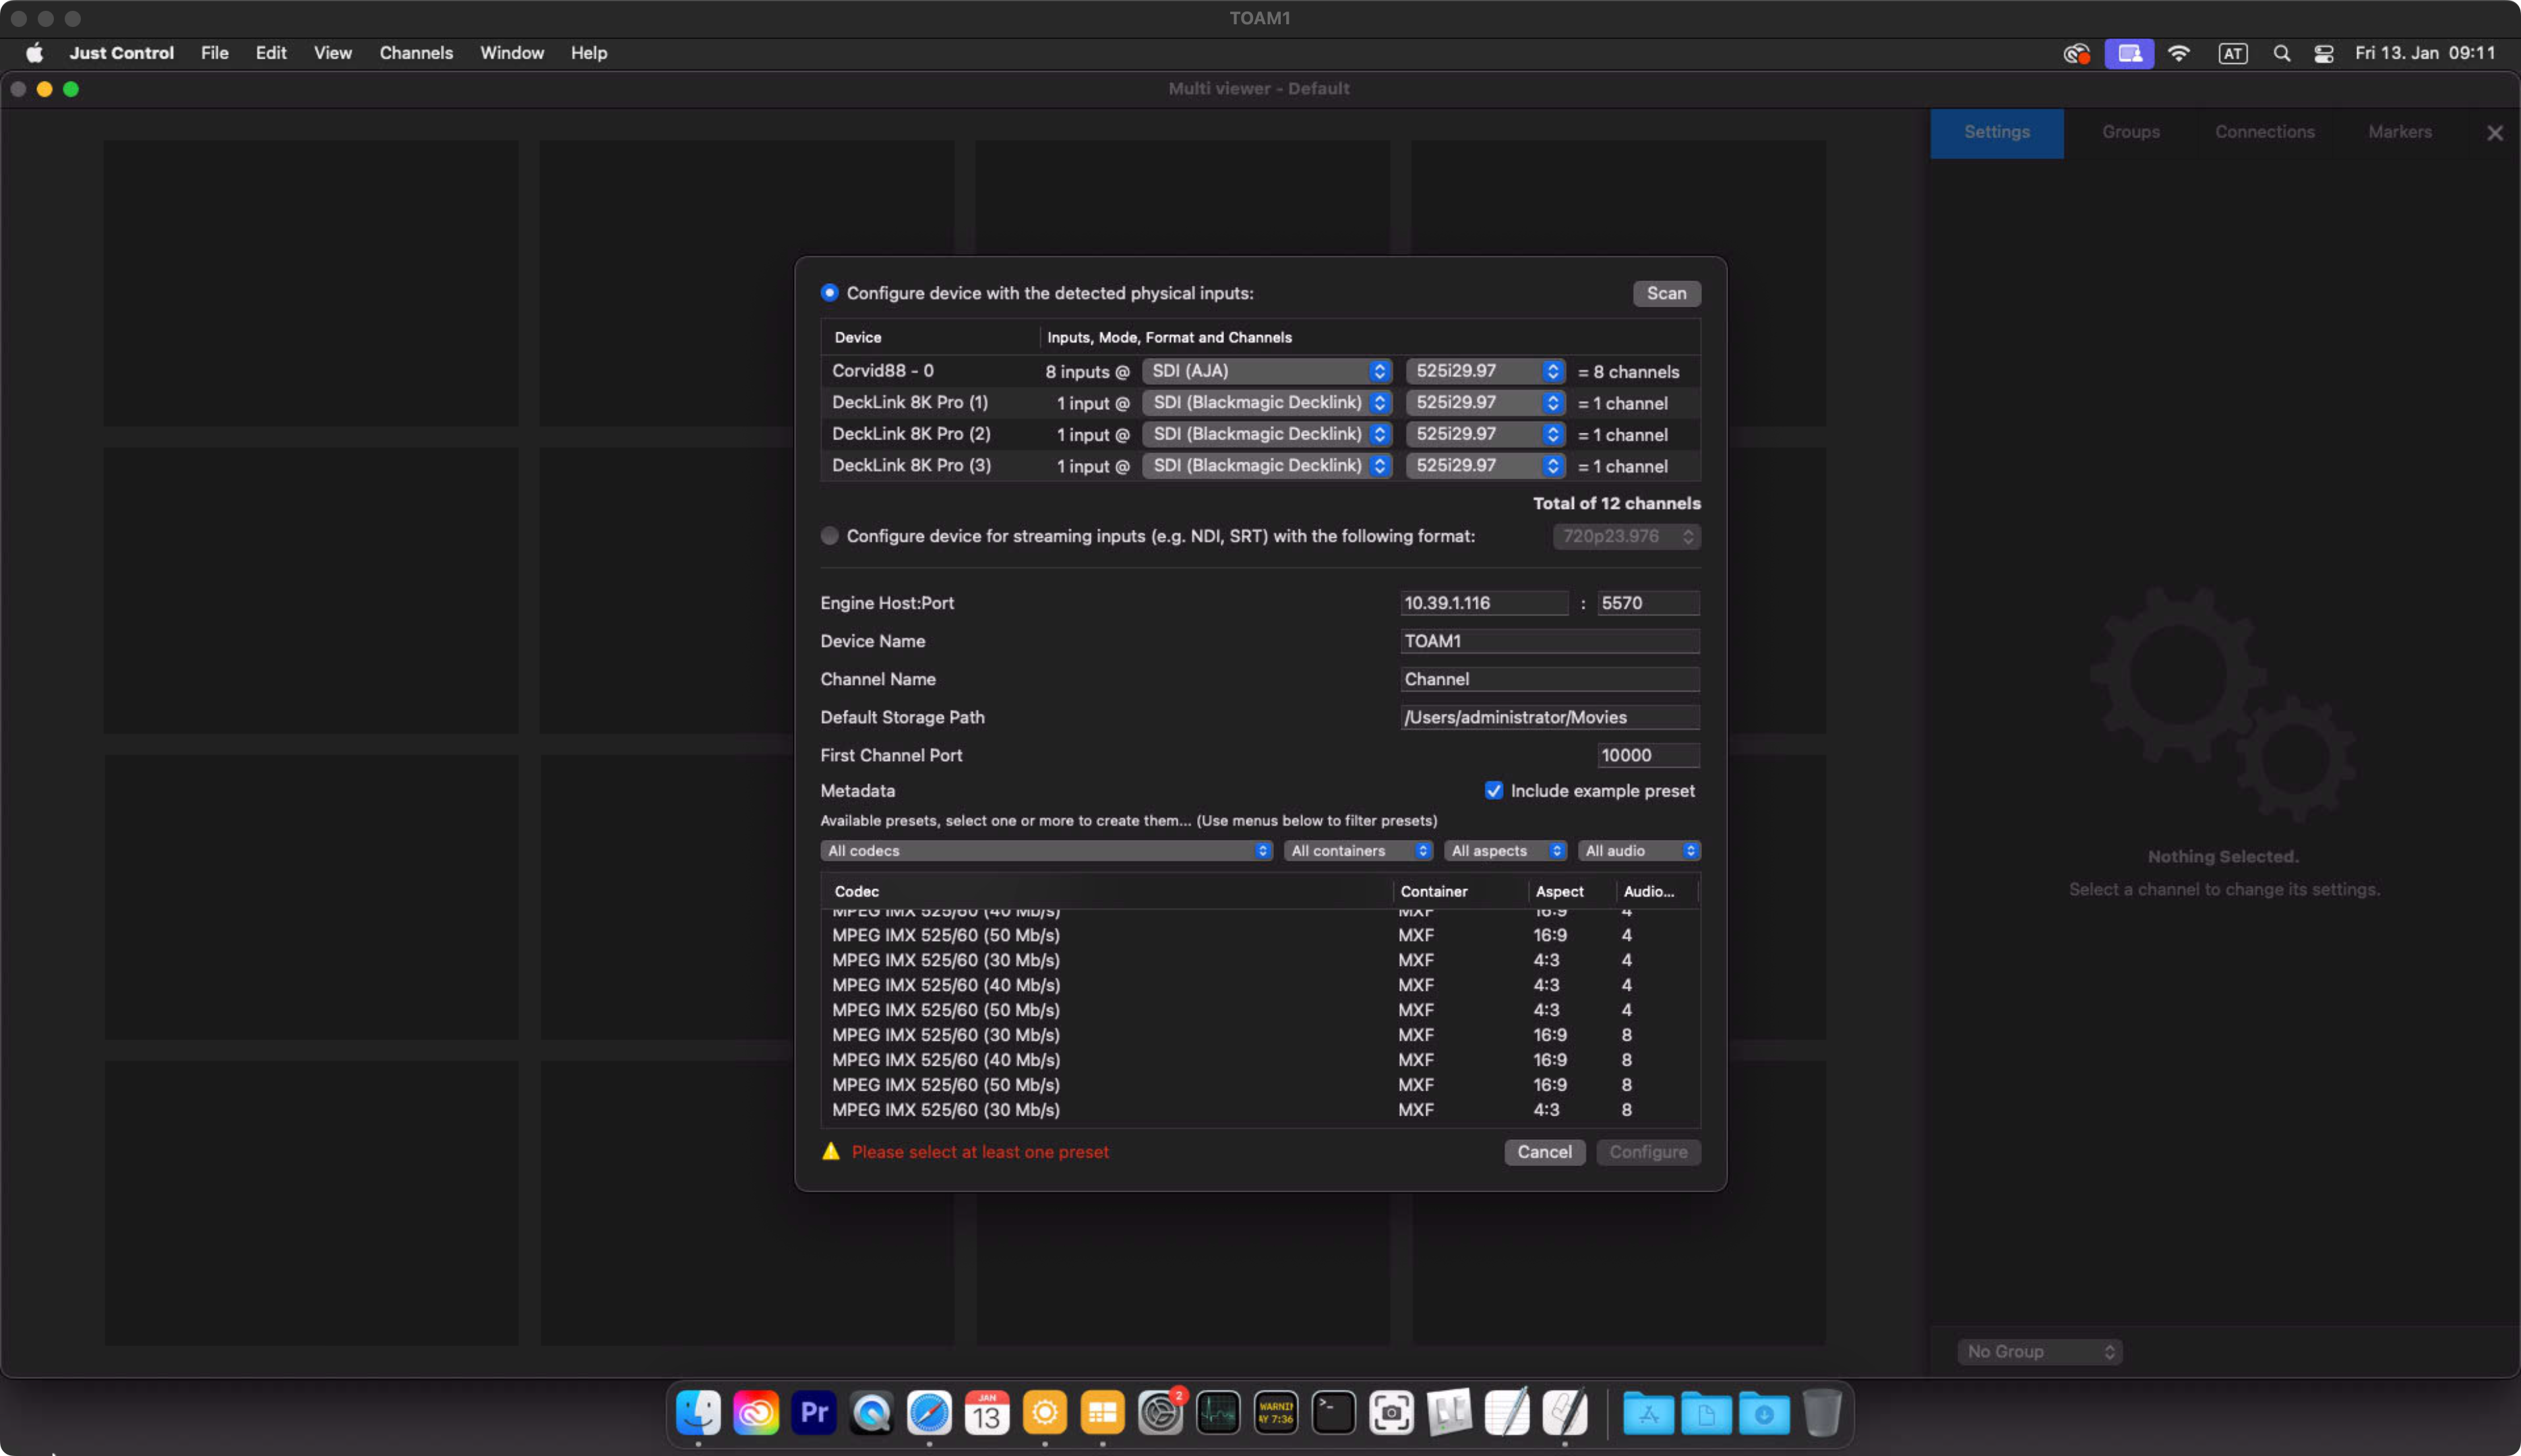Open Adobe Premiere Pro in dock
2521x1456 pixels.
tap(814, 1412)
